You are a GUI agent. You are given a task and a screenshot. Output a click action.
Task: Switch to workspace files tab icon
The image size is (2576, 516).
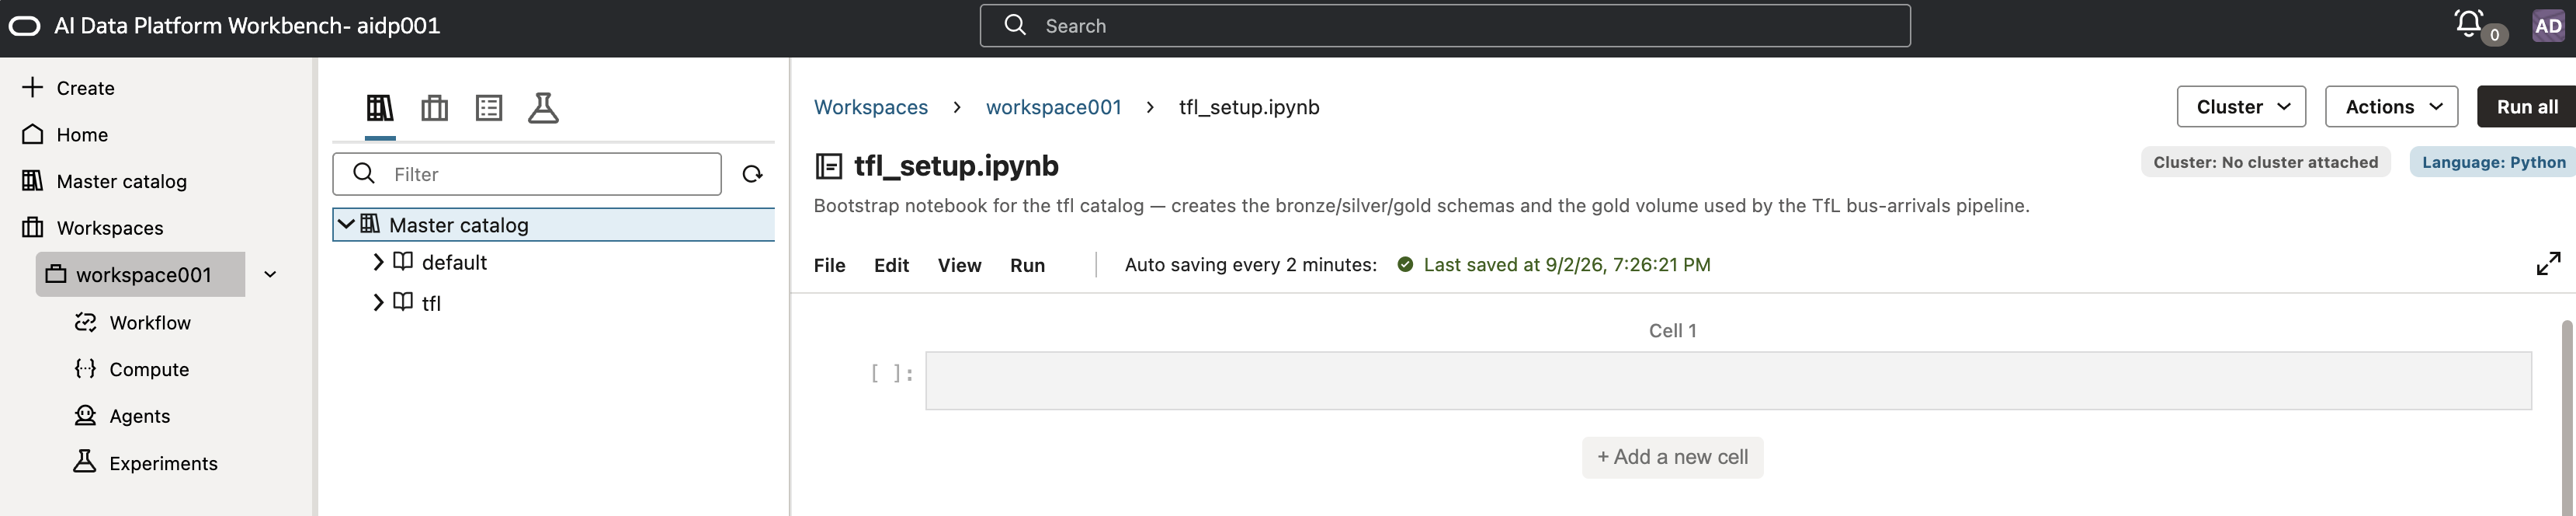[x=434, y=107]
